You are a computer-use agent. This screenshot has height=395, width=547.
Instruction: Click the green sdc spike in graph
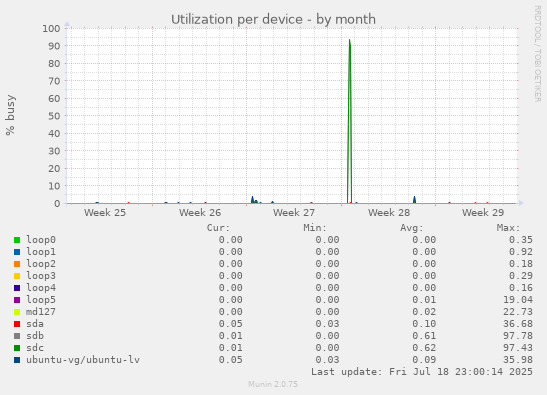pyautogui.click(x=350, y=122)
